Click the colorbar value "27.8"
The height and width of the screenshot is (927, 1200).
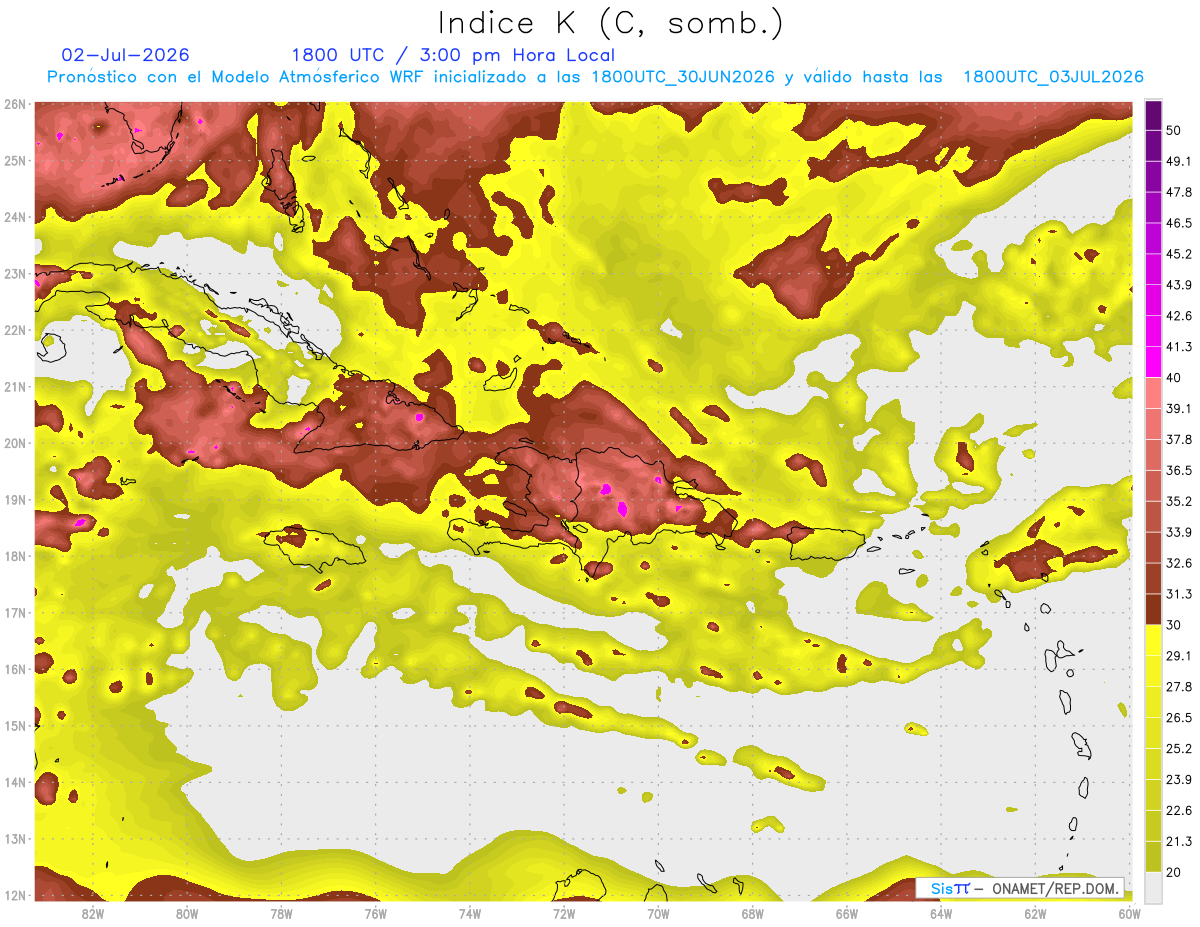1180,687
